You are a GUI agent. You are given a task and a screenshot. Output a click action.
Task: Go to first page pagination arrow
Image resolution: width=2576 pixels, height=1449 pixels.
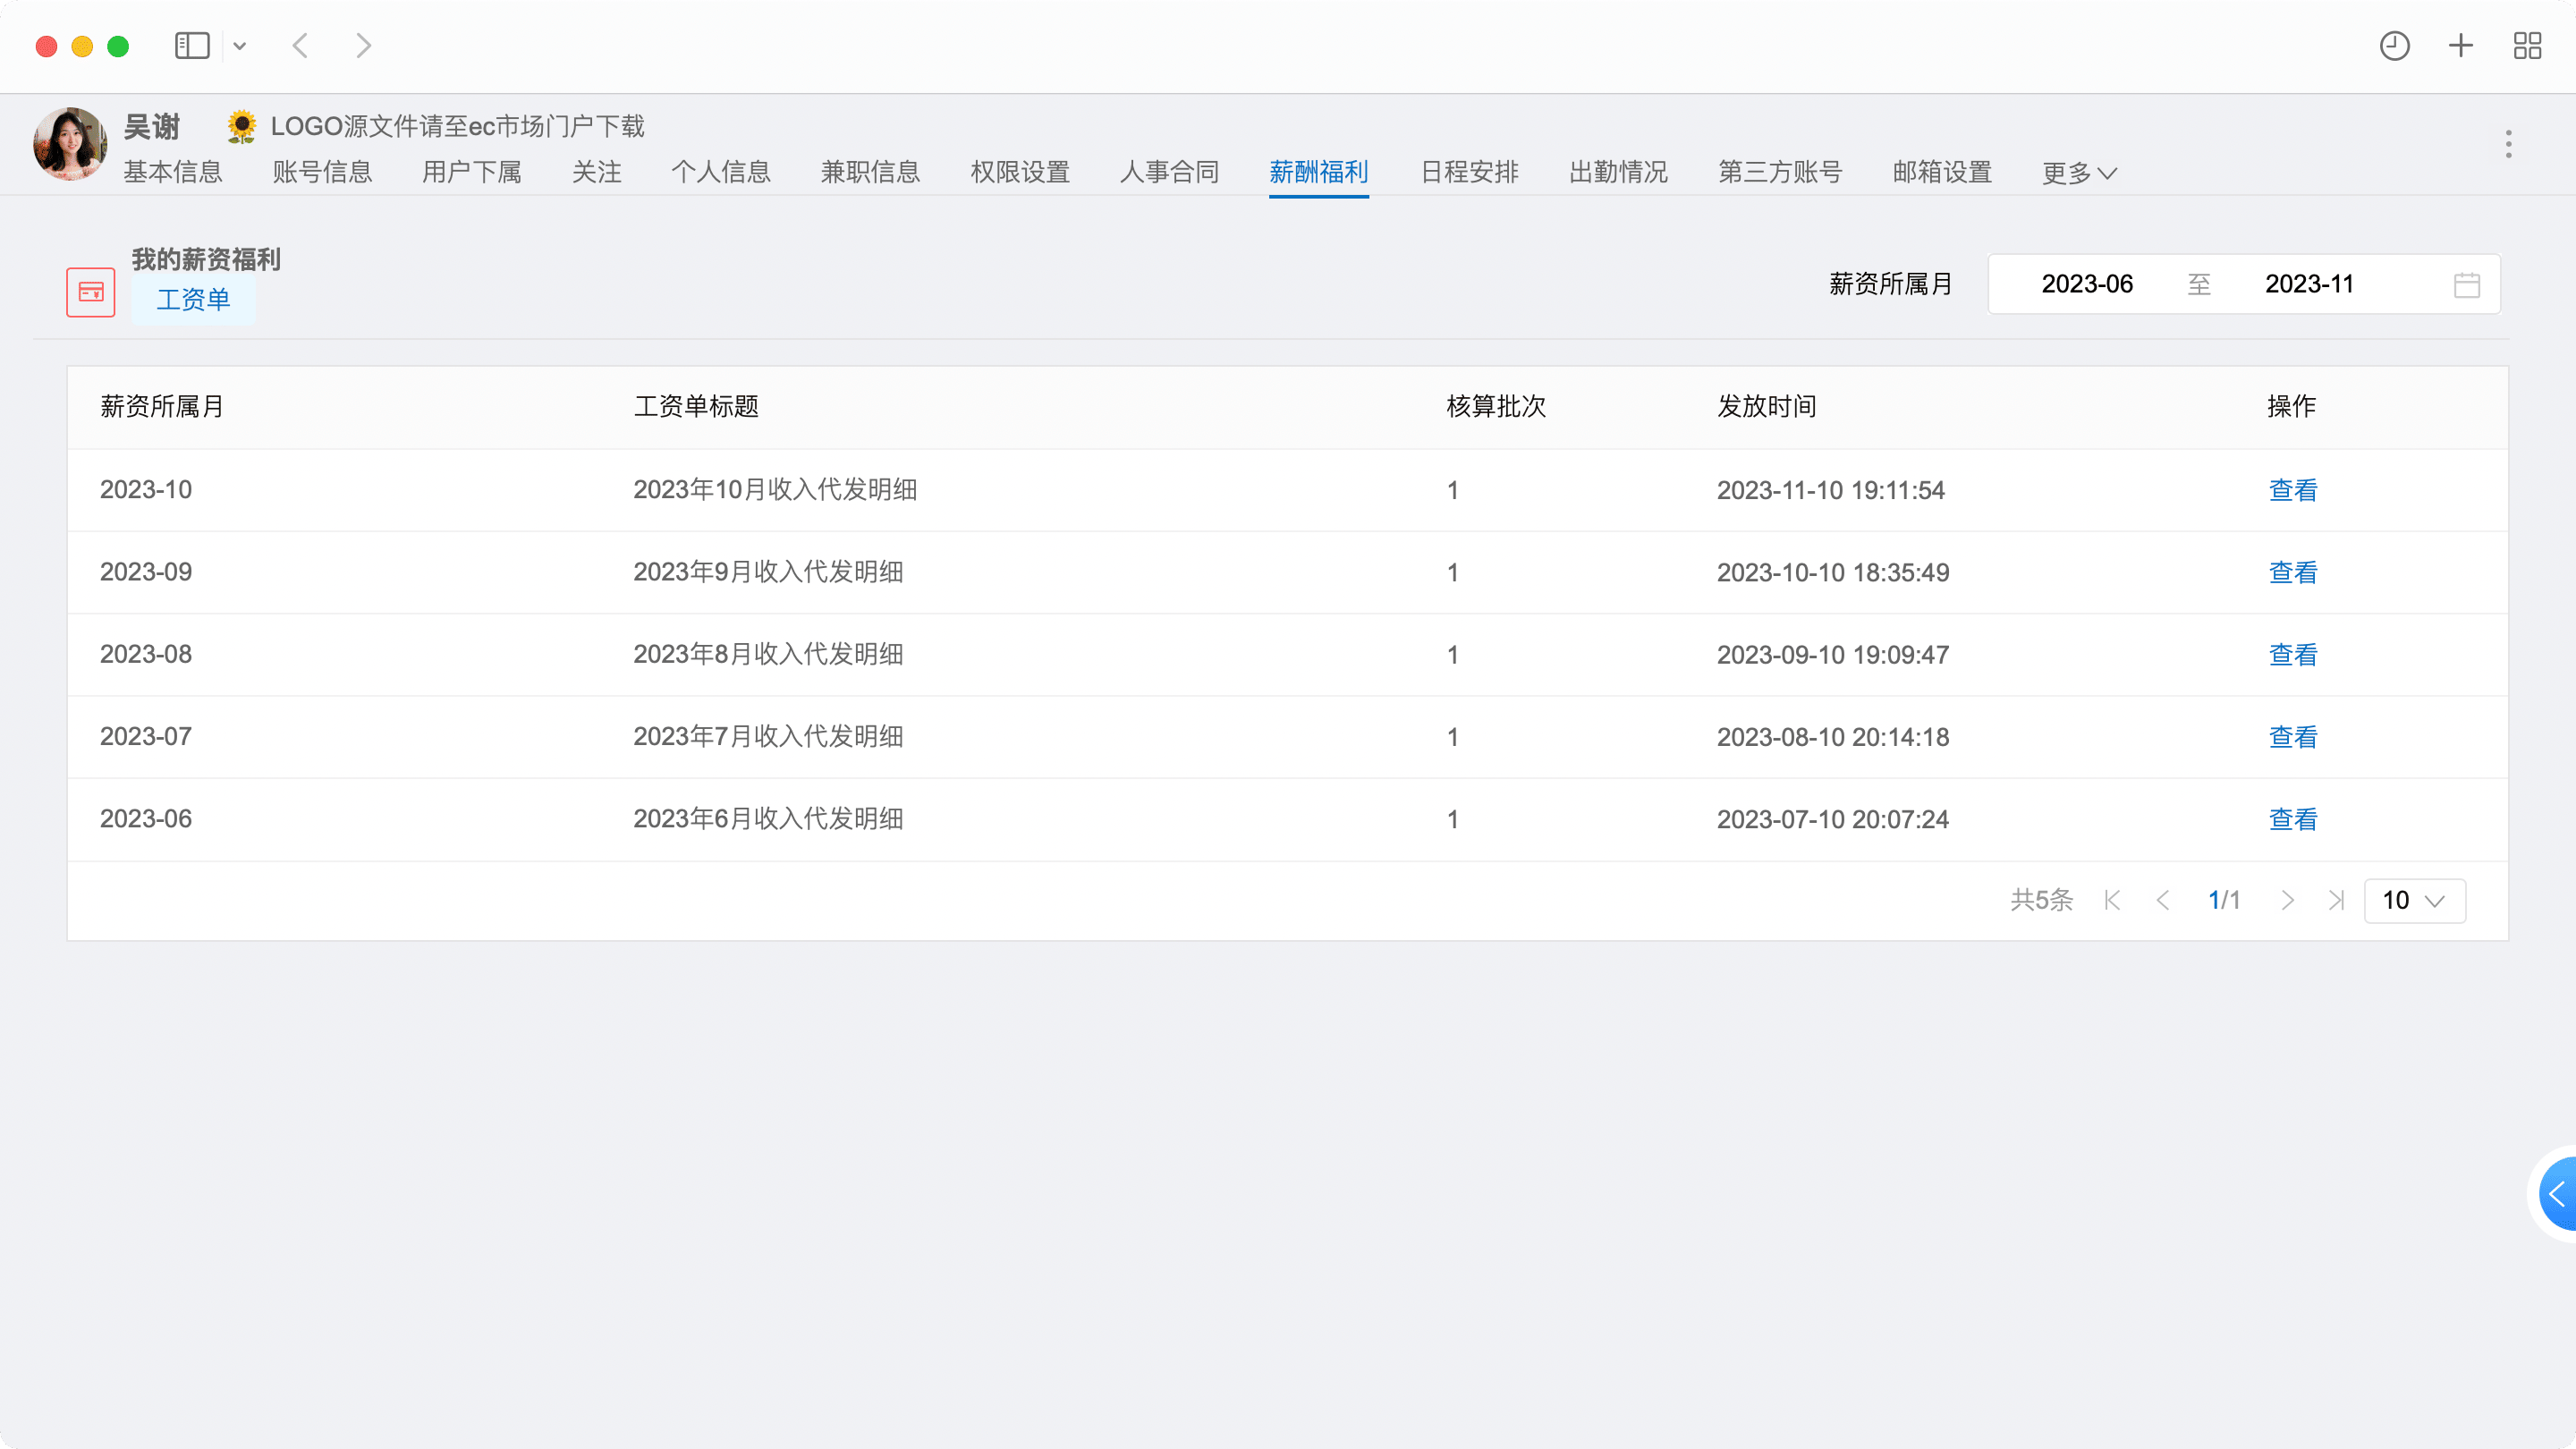click(x=2112, y=900)
